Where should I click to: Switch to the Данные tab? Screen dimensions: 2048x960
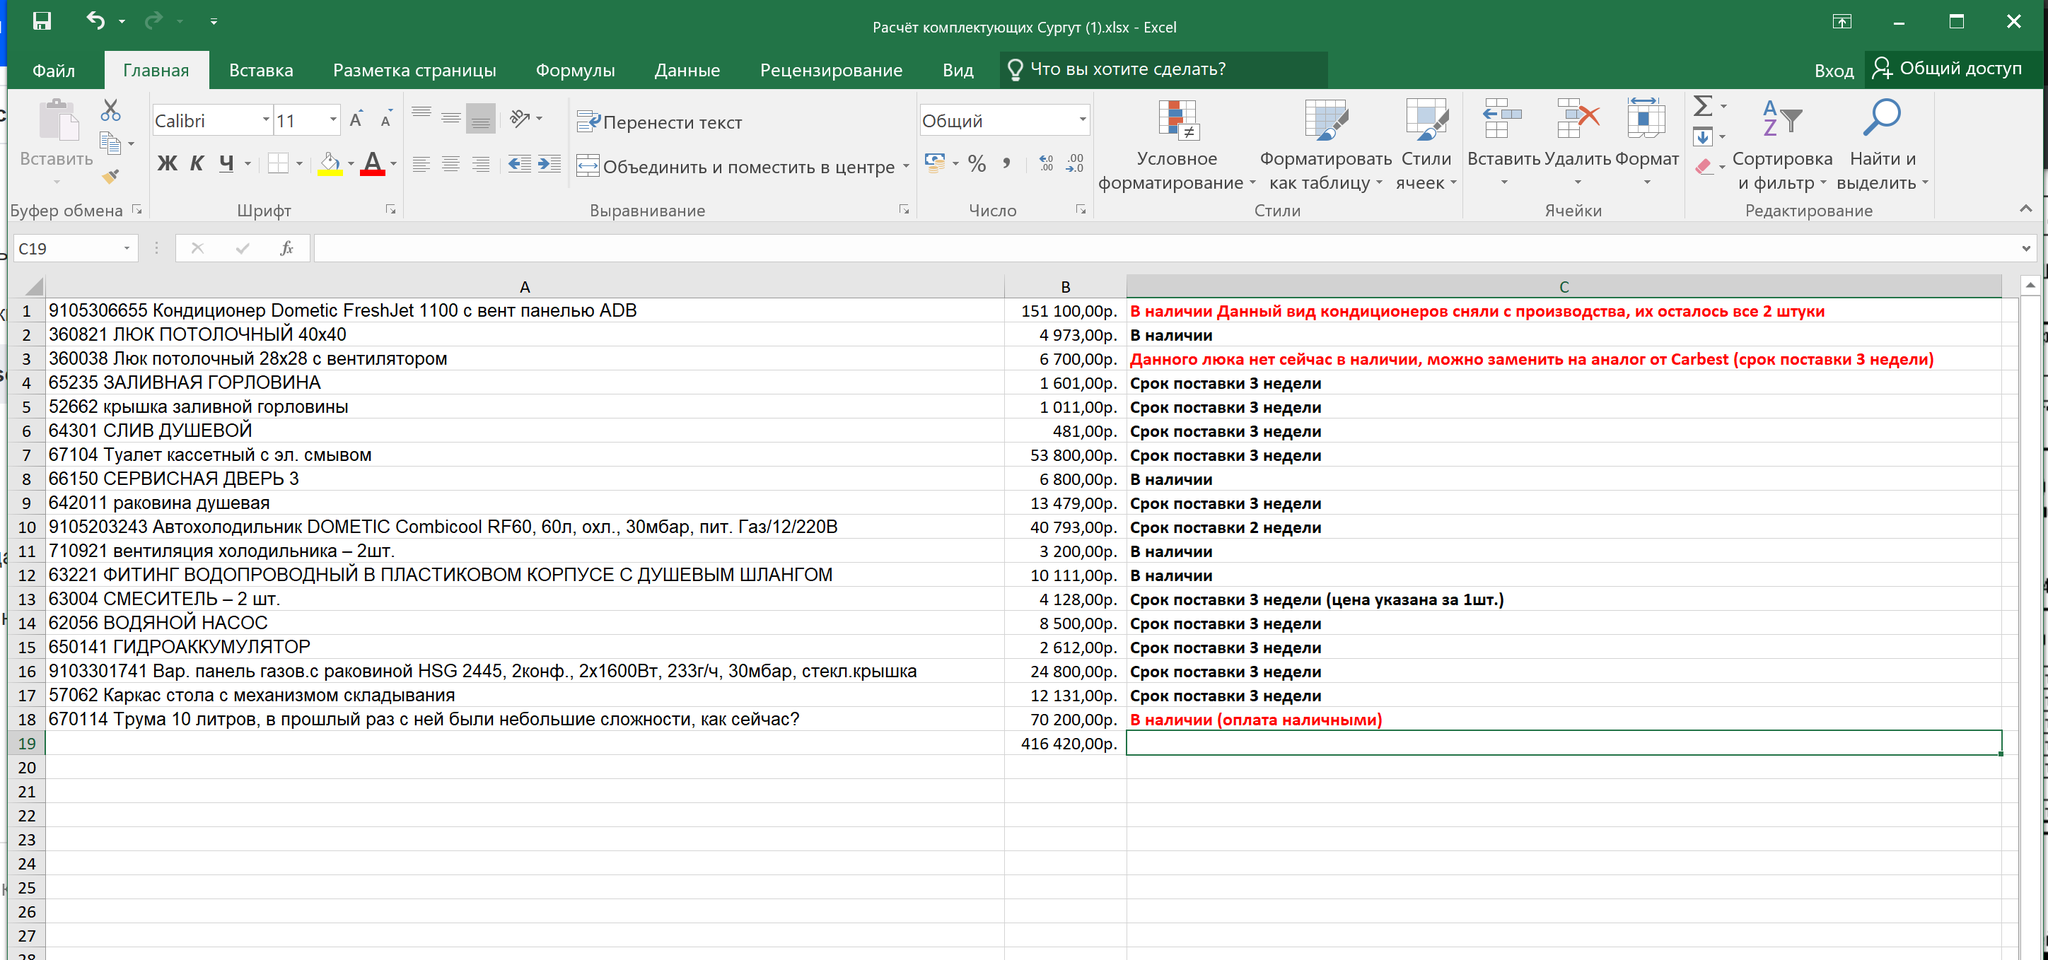(687, 70)
